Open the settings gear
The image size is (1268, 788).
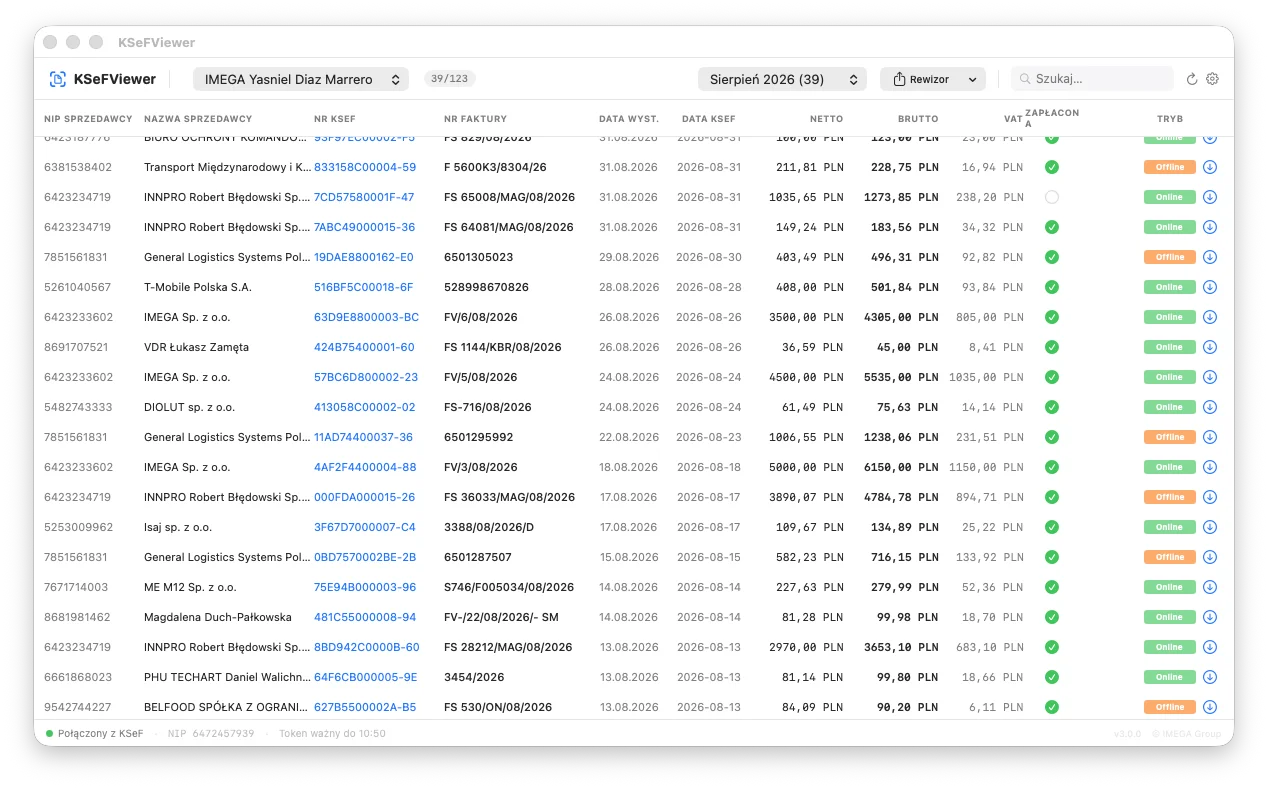click(x=1213, y=79)
